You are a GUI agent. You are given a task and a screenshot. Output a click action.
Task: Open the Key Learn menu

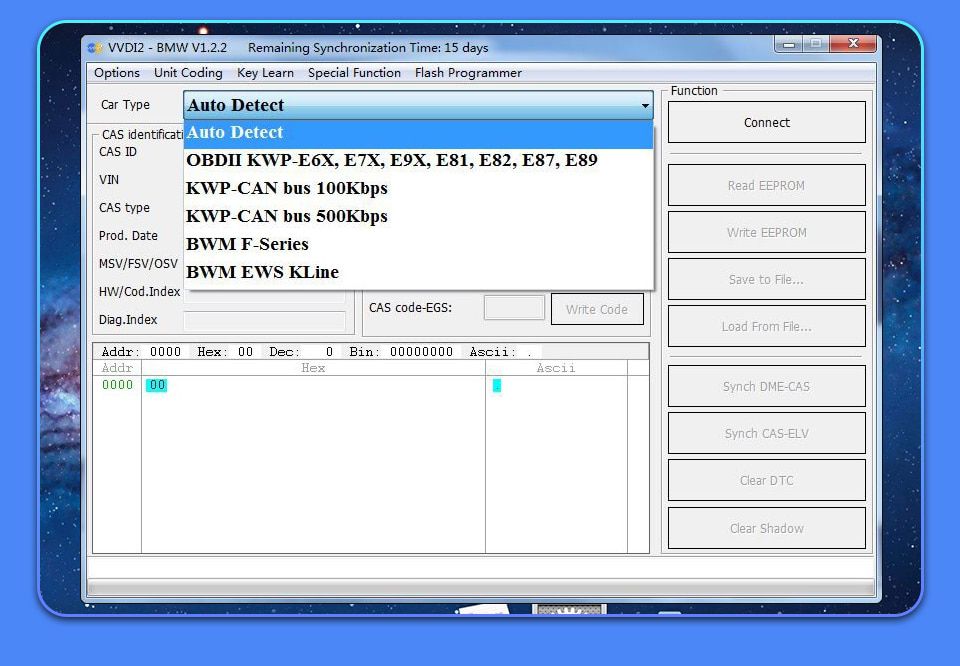pos(265,73)
